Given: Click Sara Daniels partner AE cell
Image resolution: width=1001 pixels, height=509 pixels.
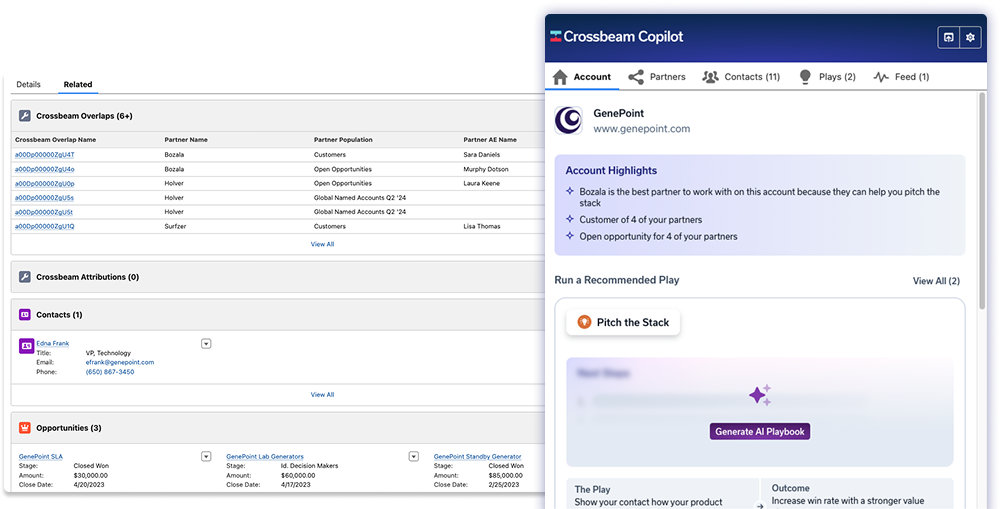Looking at the screenshot, I should tap(482, 155).
